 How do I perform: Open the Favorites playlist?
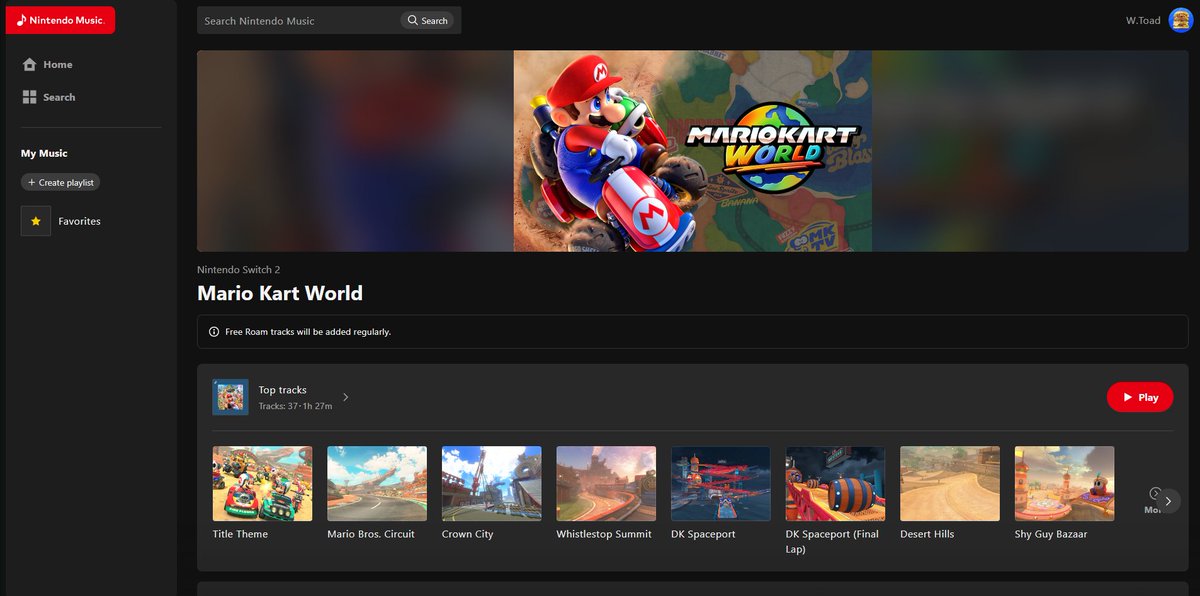(61, 221)
